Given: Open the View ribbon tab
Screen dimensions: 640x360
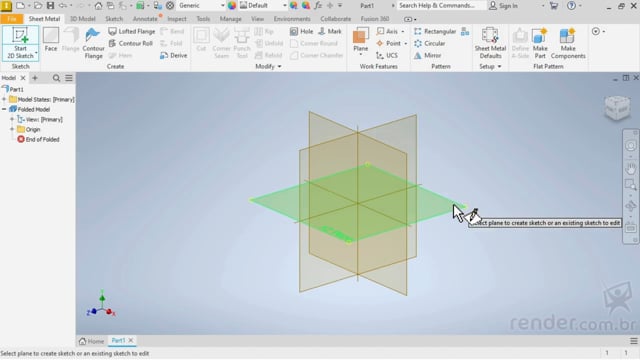Looking at the screenshot, I should click(x=257, y=19).
